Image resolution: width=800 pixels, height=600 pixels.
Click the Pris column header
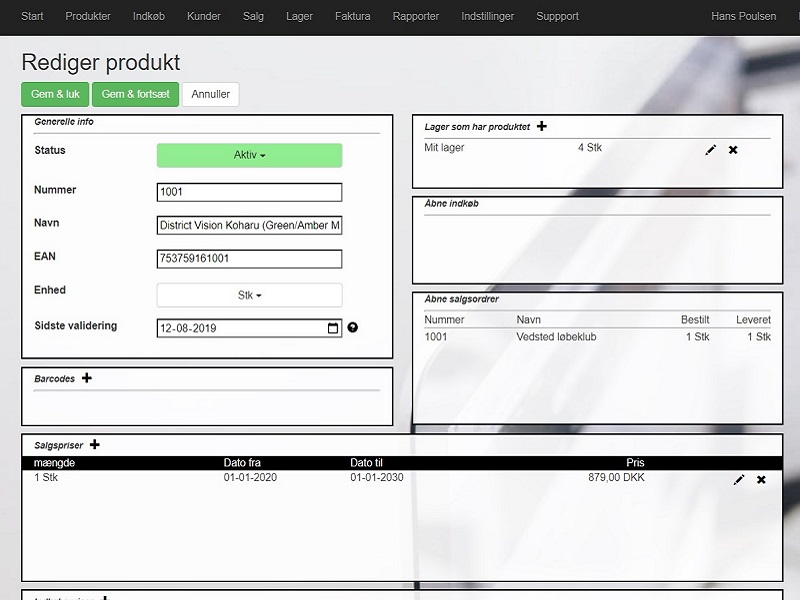[x=635, y=463]
